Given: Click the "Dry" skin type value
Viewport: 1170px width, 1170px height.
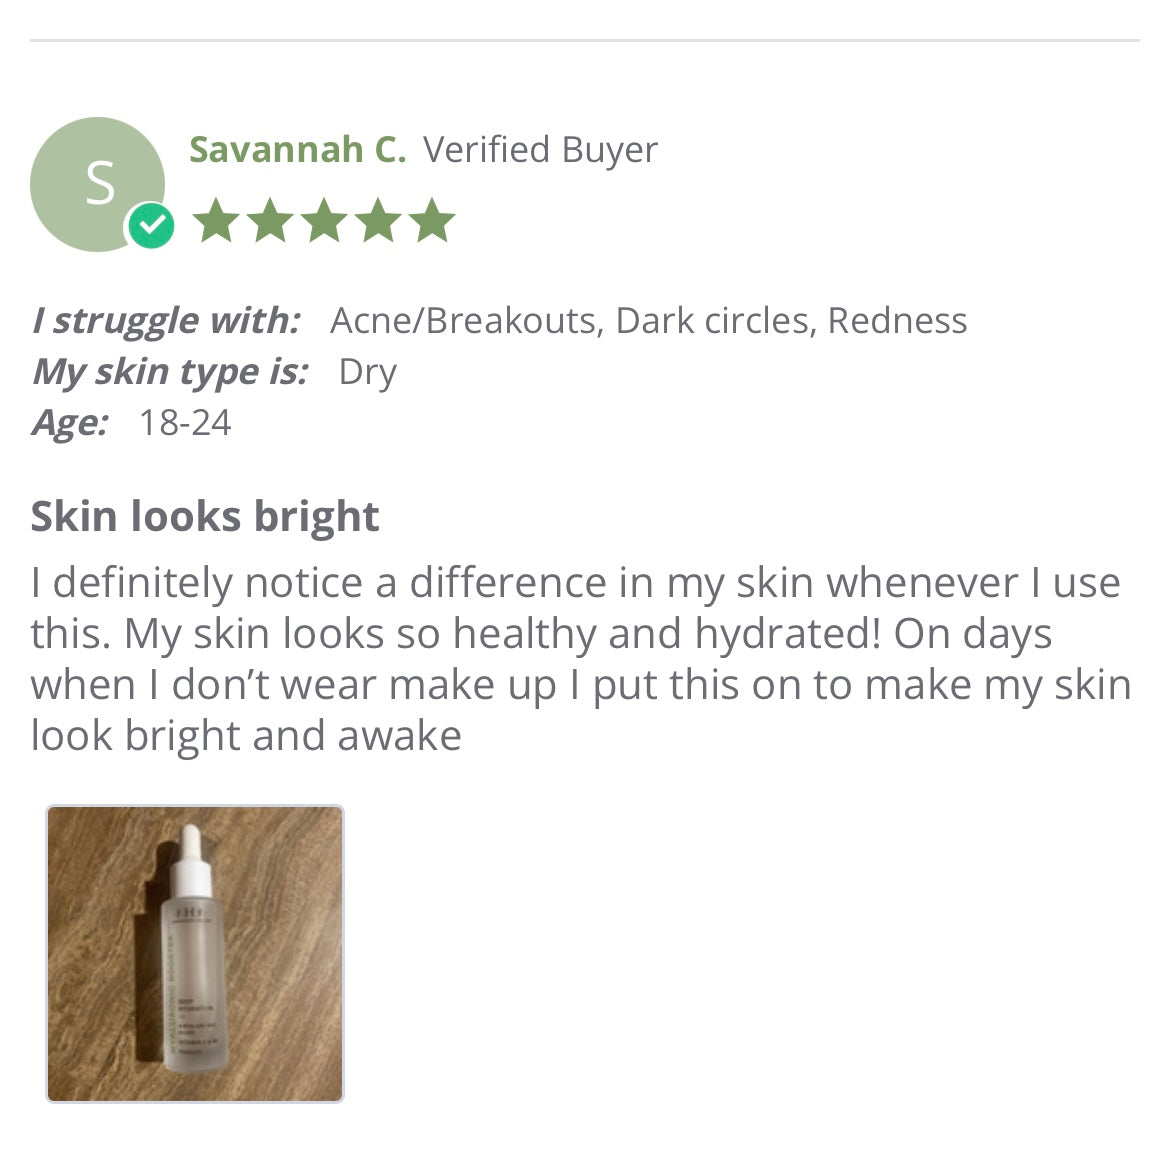Looking at the screenshot, I should click(368, 372).
